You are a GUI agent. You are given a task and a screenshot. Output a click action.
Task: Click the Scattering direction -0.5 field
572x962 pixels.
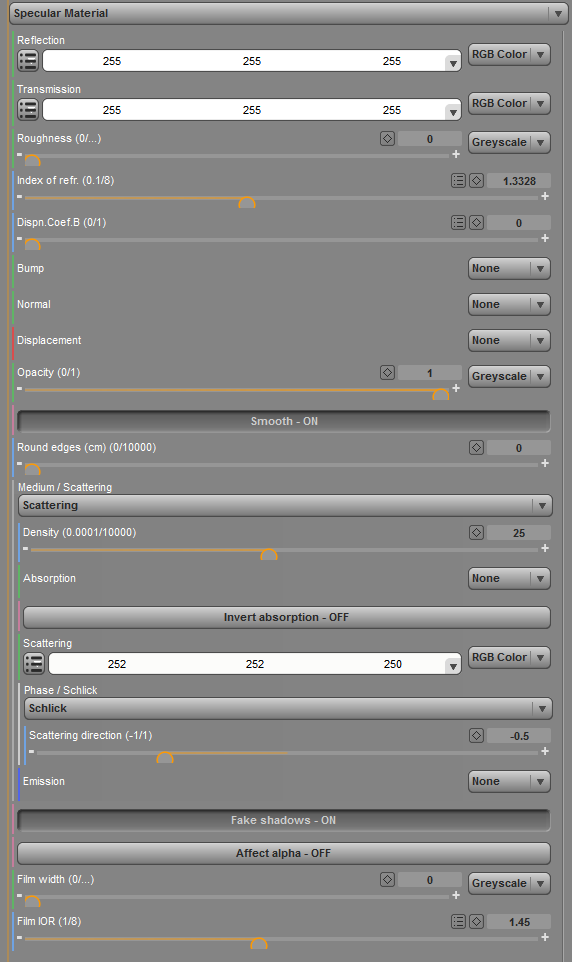pyautogui.click(x=519, y=736)
